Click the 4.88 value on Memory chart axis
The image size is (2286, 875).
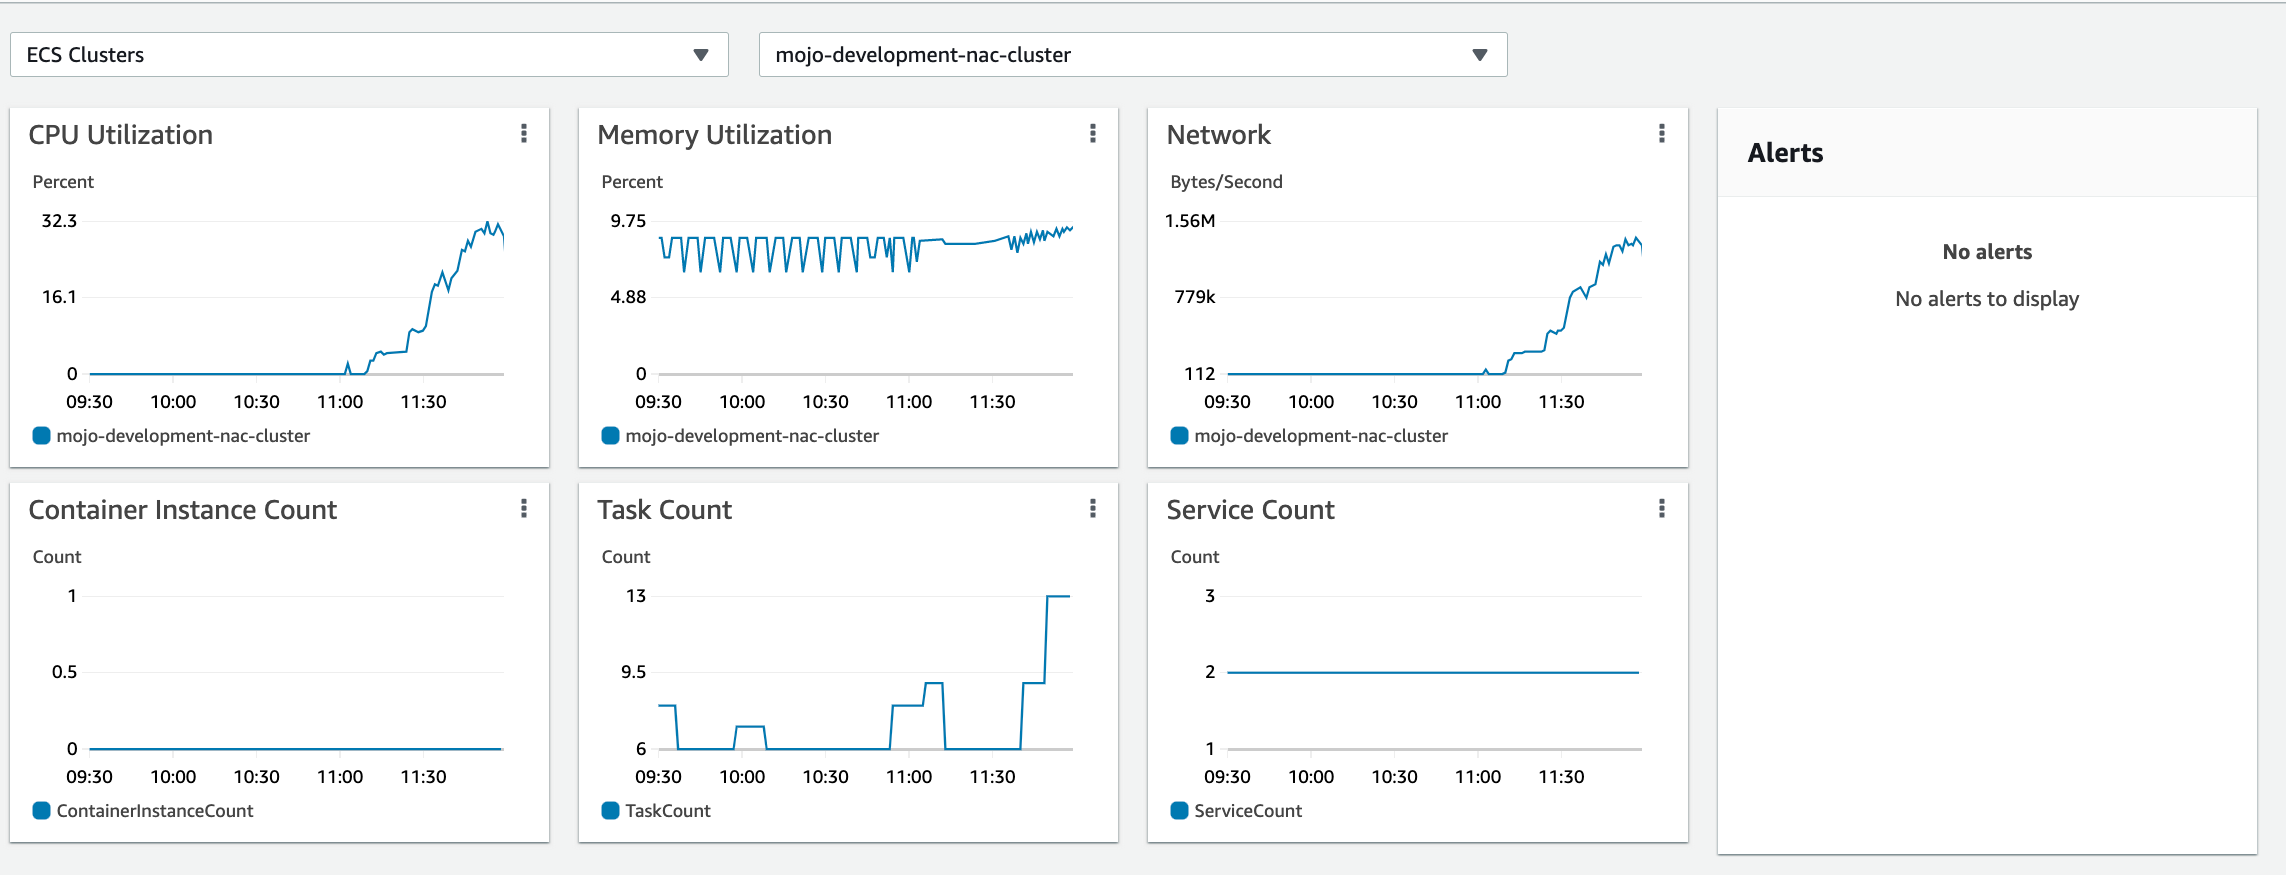pos(628,297)
